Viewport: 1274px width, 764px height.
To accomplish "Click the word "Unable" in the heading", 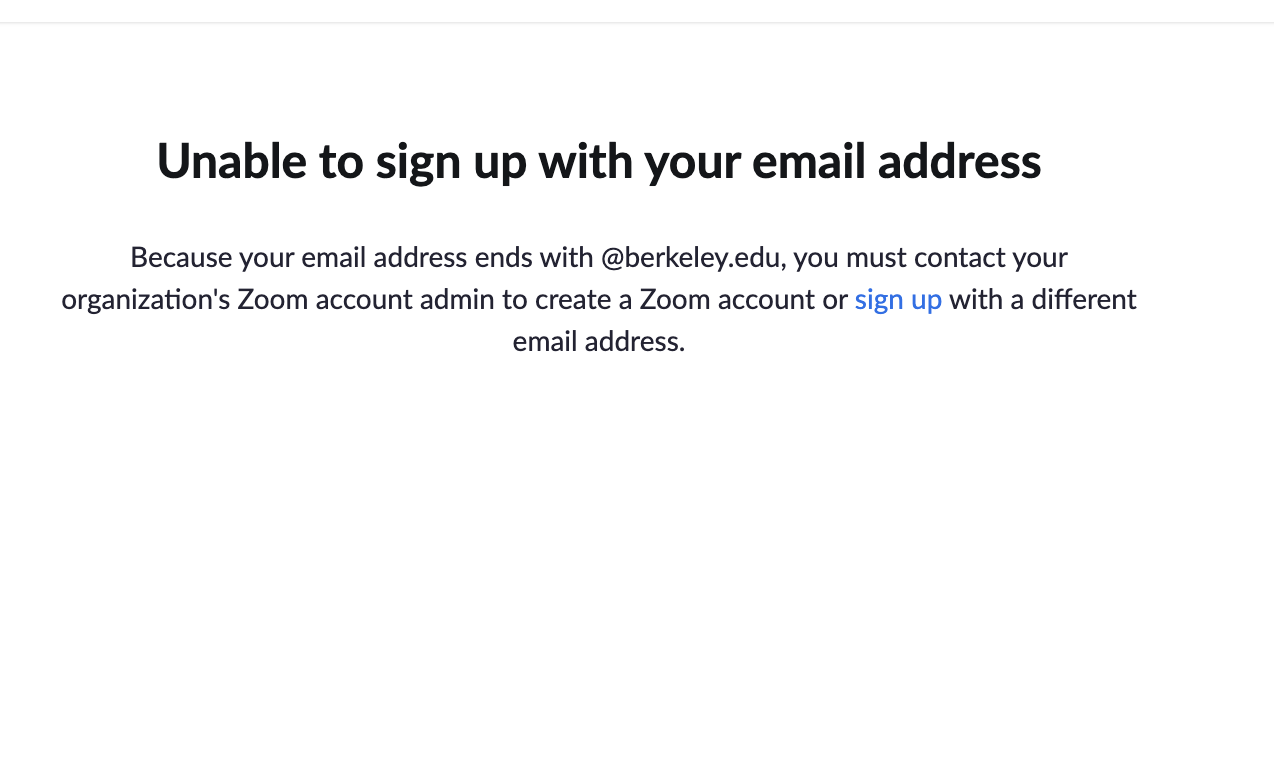I will pyautogui.click(x=231, y=161).
